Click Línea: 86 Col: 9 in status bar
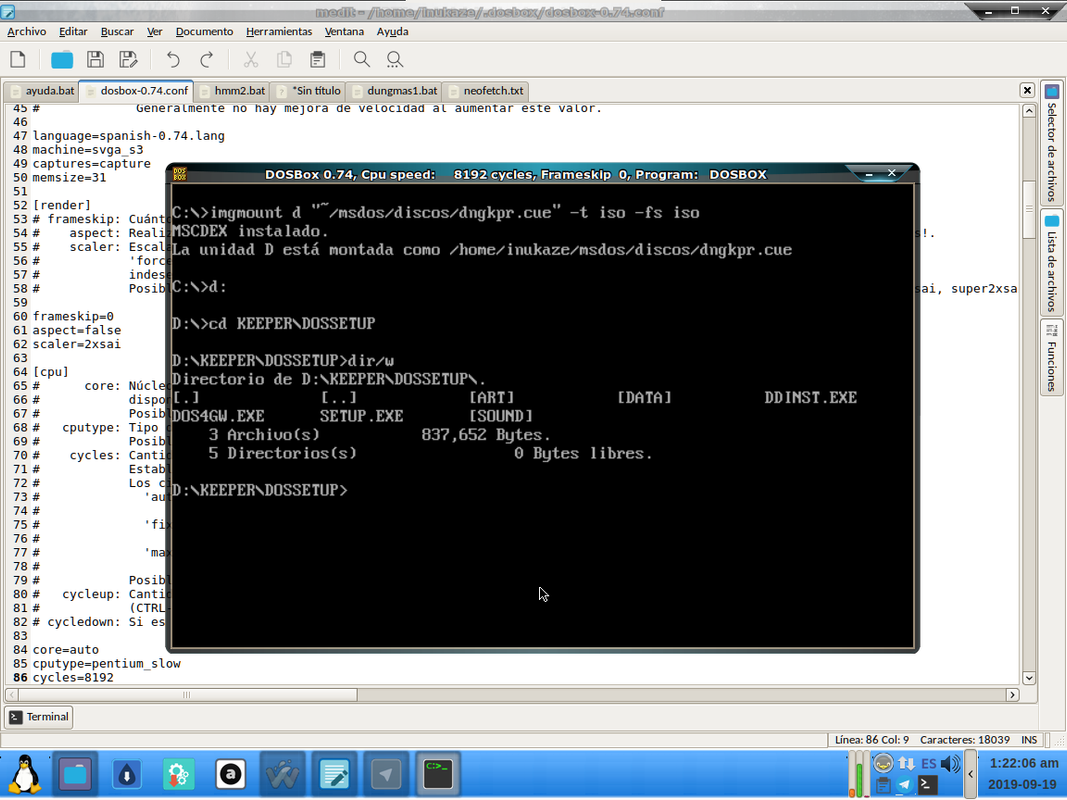This screenshot has height=800, width=1067. [x=872, y=739]
